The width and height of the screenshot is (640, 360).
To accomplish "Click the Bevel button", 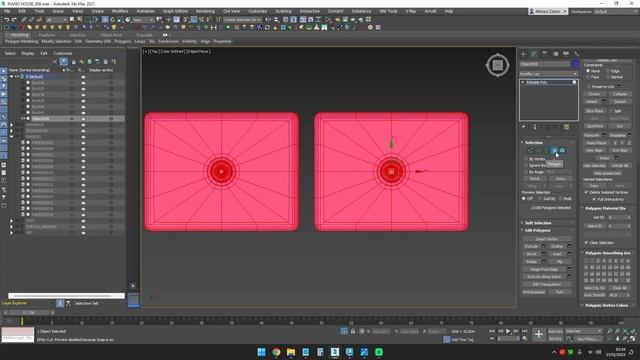I will (531, 254).
